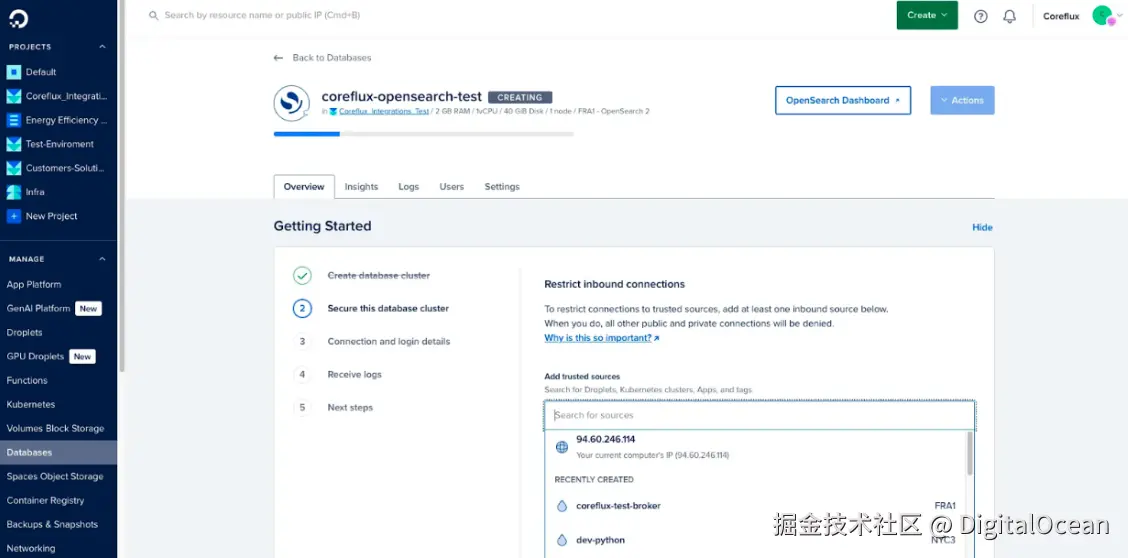Click the OpenSearch cluster logo
Screen dimensions: 1128x558
coord(291,103)
